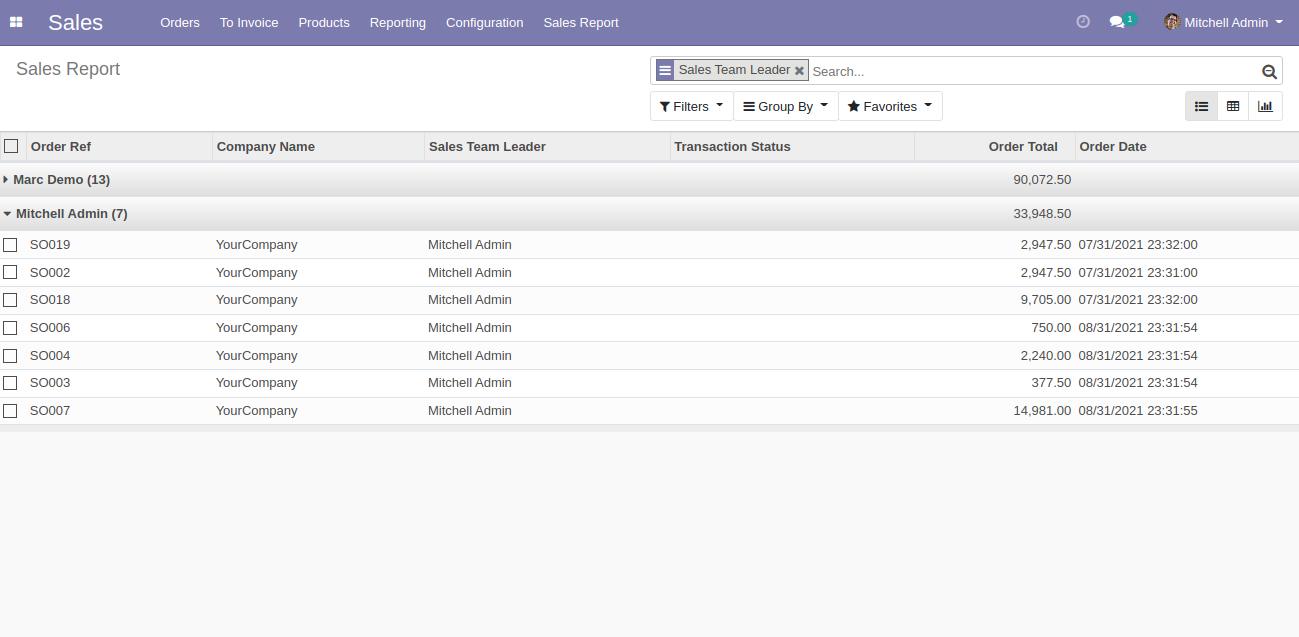Image resolution: width=1299 pixels, height=637 pixels.
Task: Open the Group By dropdown
Action: coord(785,106)
